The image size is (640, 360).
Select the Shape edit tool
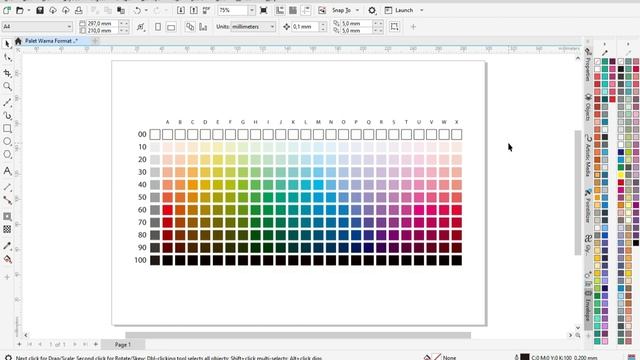[7, 58]
